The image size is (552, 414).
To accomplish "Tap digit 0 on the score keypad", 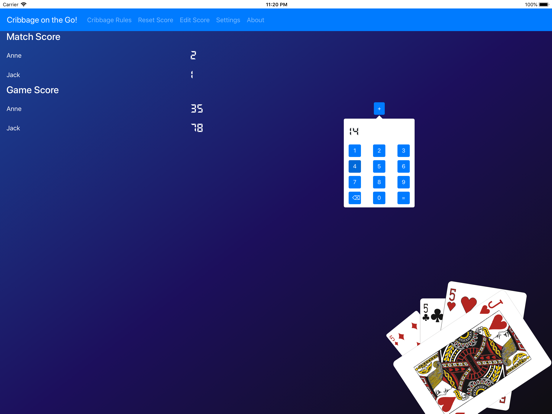I will (379, 198).
